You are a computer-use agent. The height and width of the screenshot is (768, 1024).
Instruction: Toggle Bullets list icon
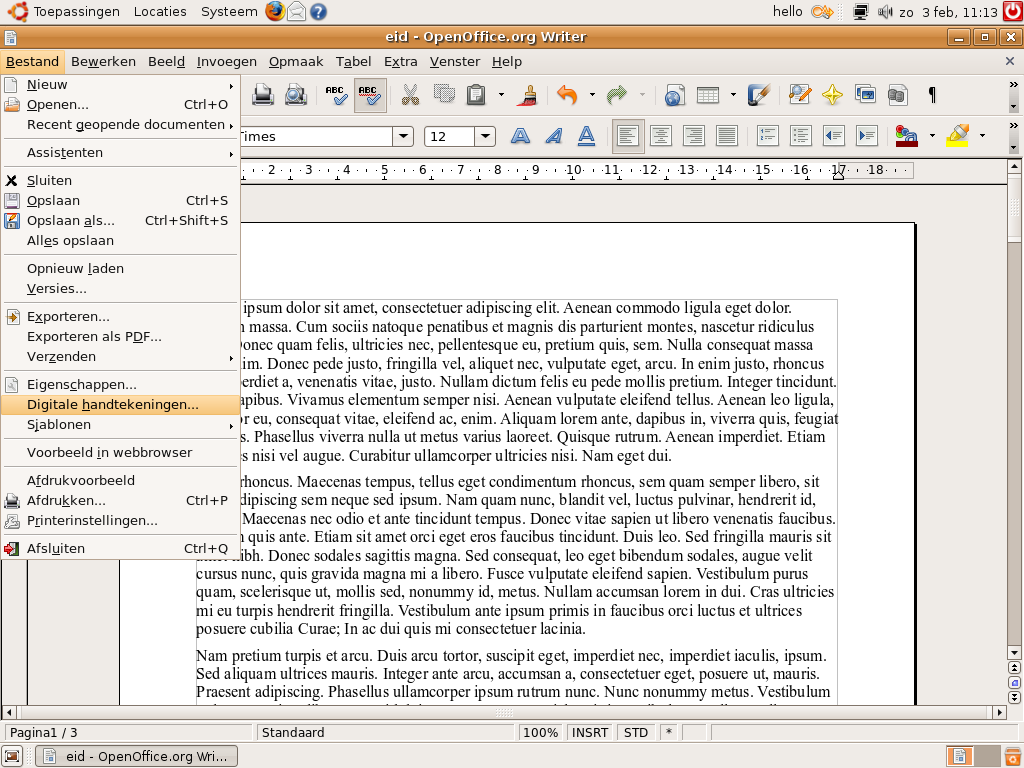click(x=800, y=136)
